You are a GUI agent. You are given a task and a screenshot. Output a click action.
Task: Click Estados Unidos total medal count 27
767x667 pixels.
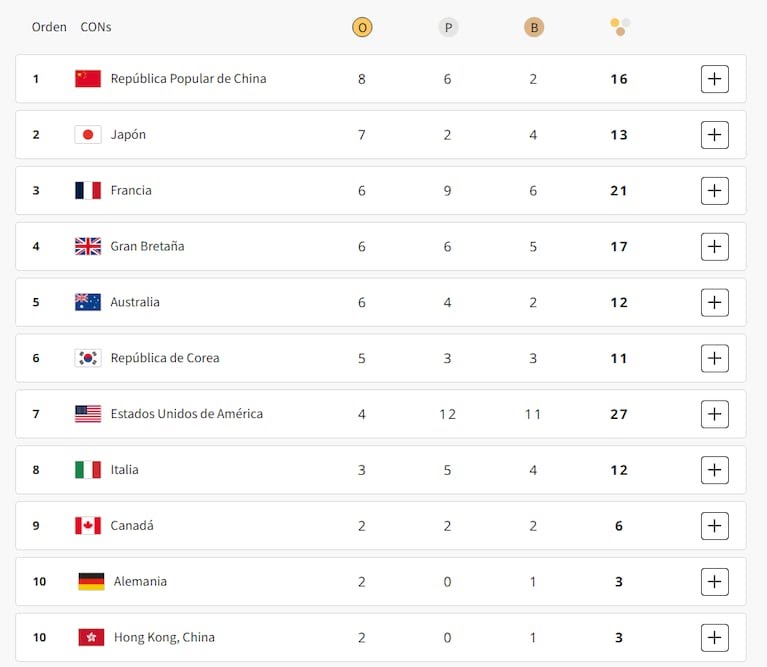tap(619, 414)
